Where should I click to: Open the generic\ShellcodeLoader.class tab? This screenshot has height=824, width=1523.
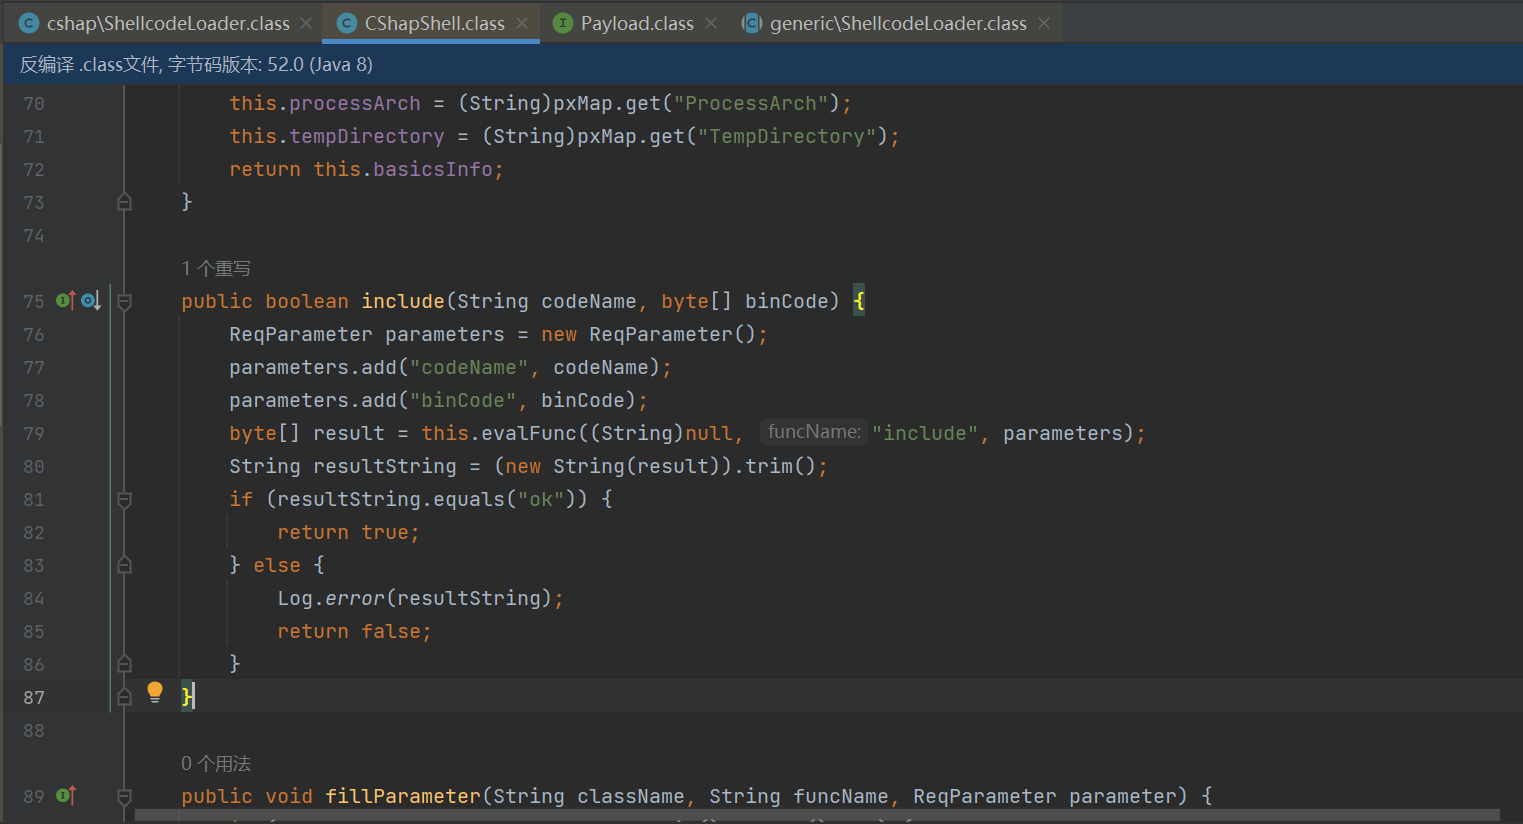tap(897, 23)
